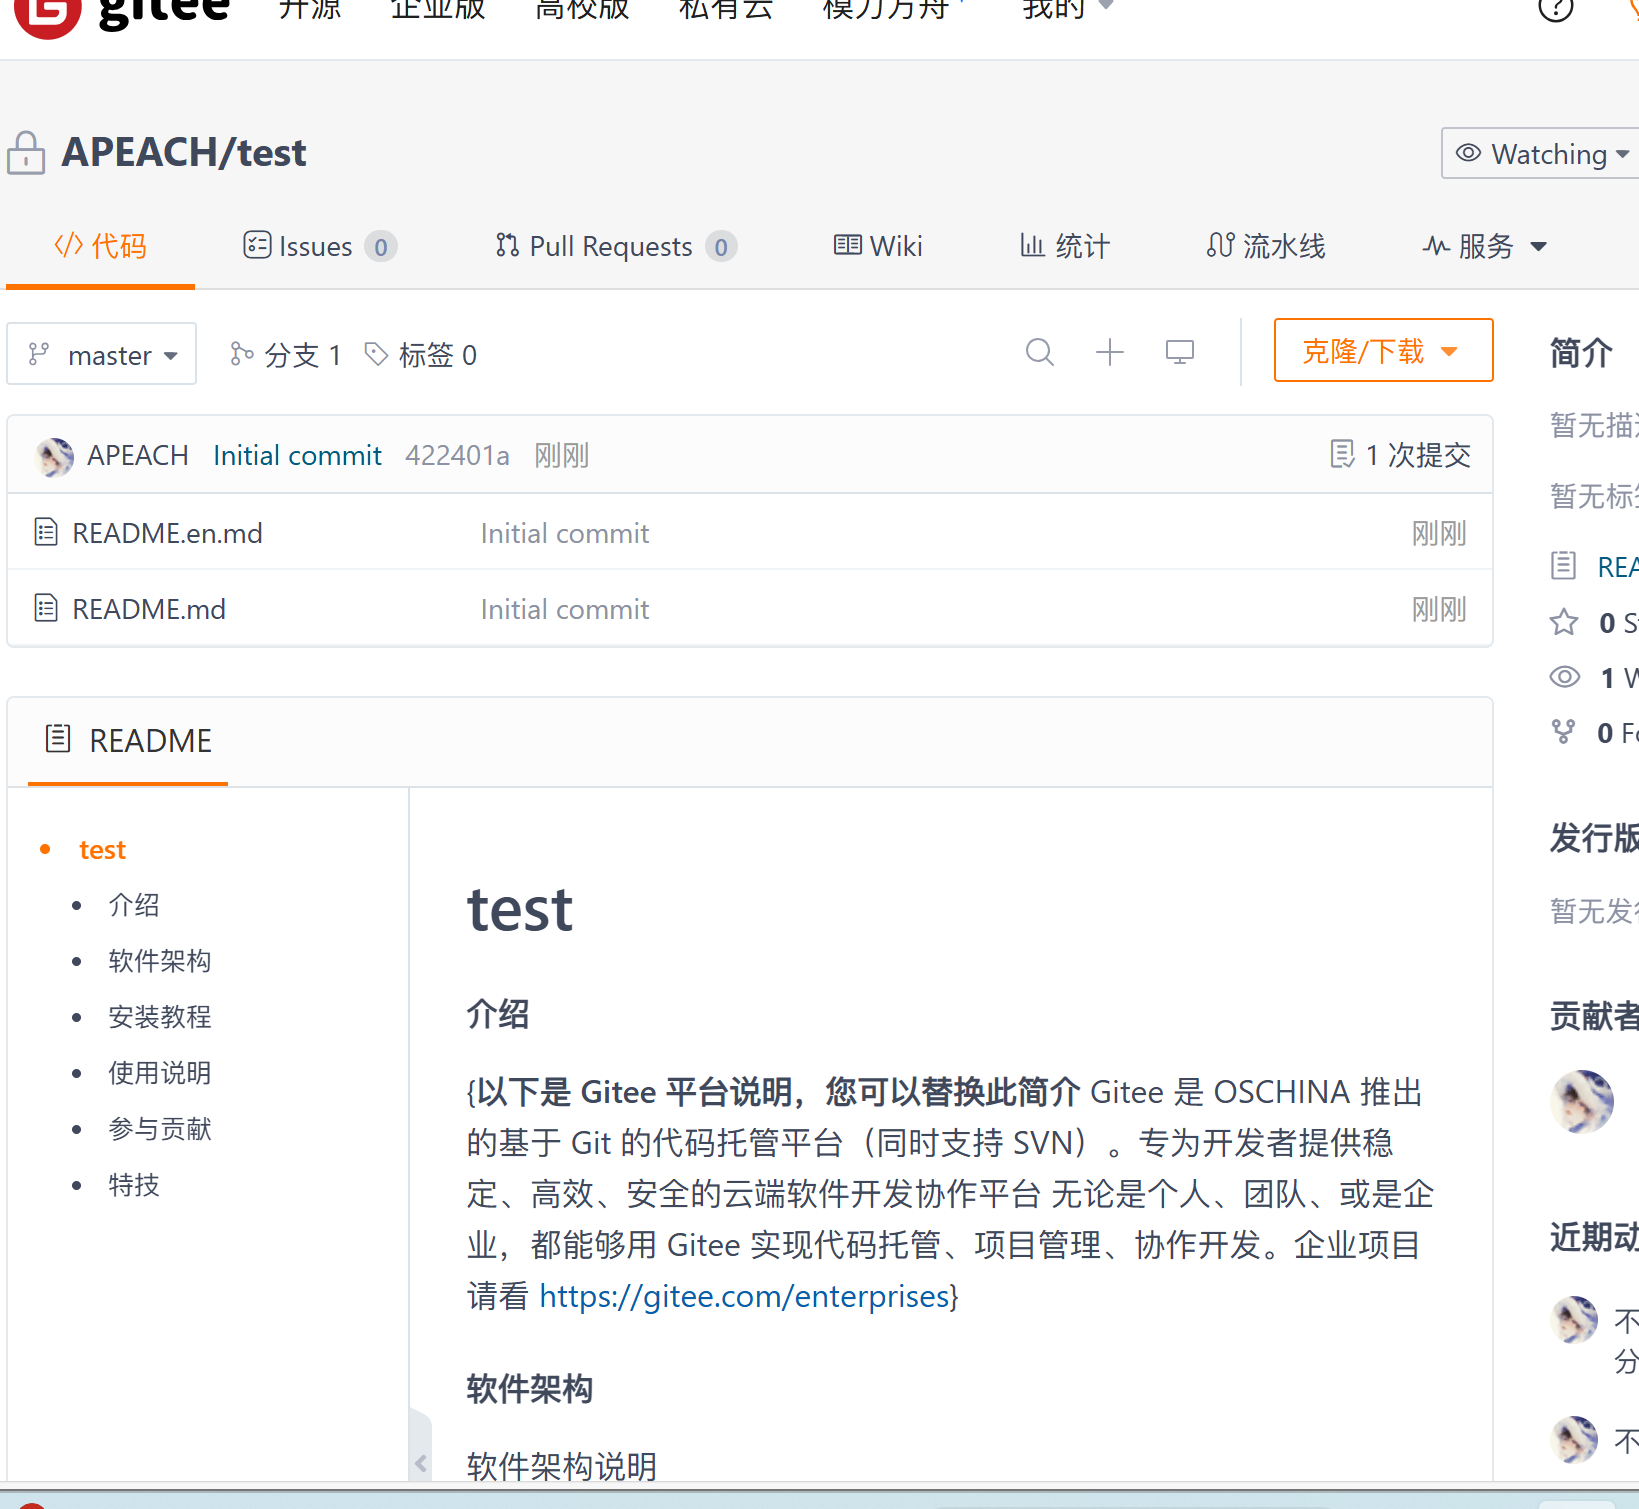Click 私有云 in top navigation

726,9
